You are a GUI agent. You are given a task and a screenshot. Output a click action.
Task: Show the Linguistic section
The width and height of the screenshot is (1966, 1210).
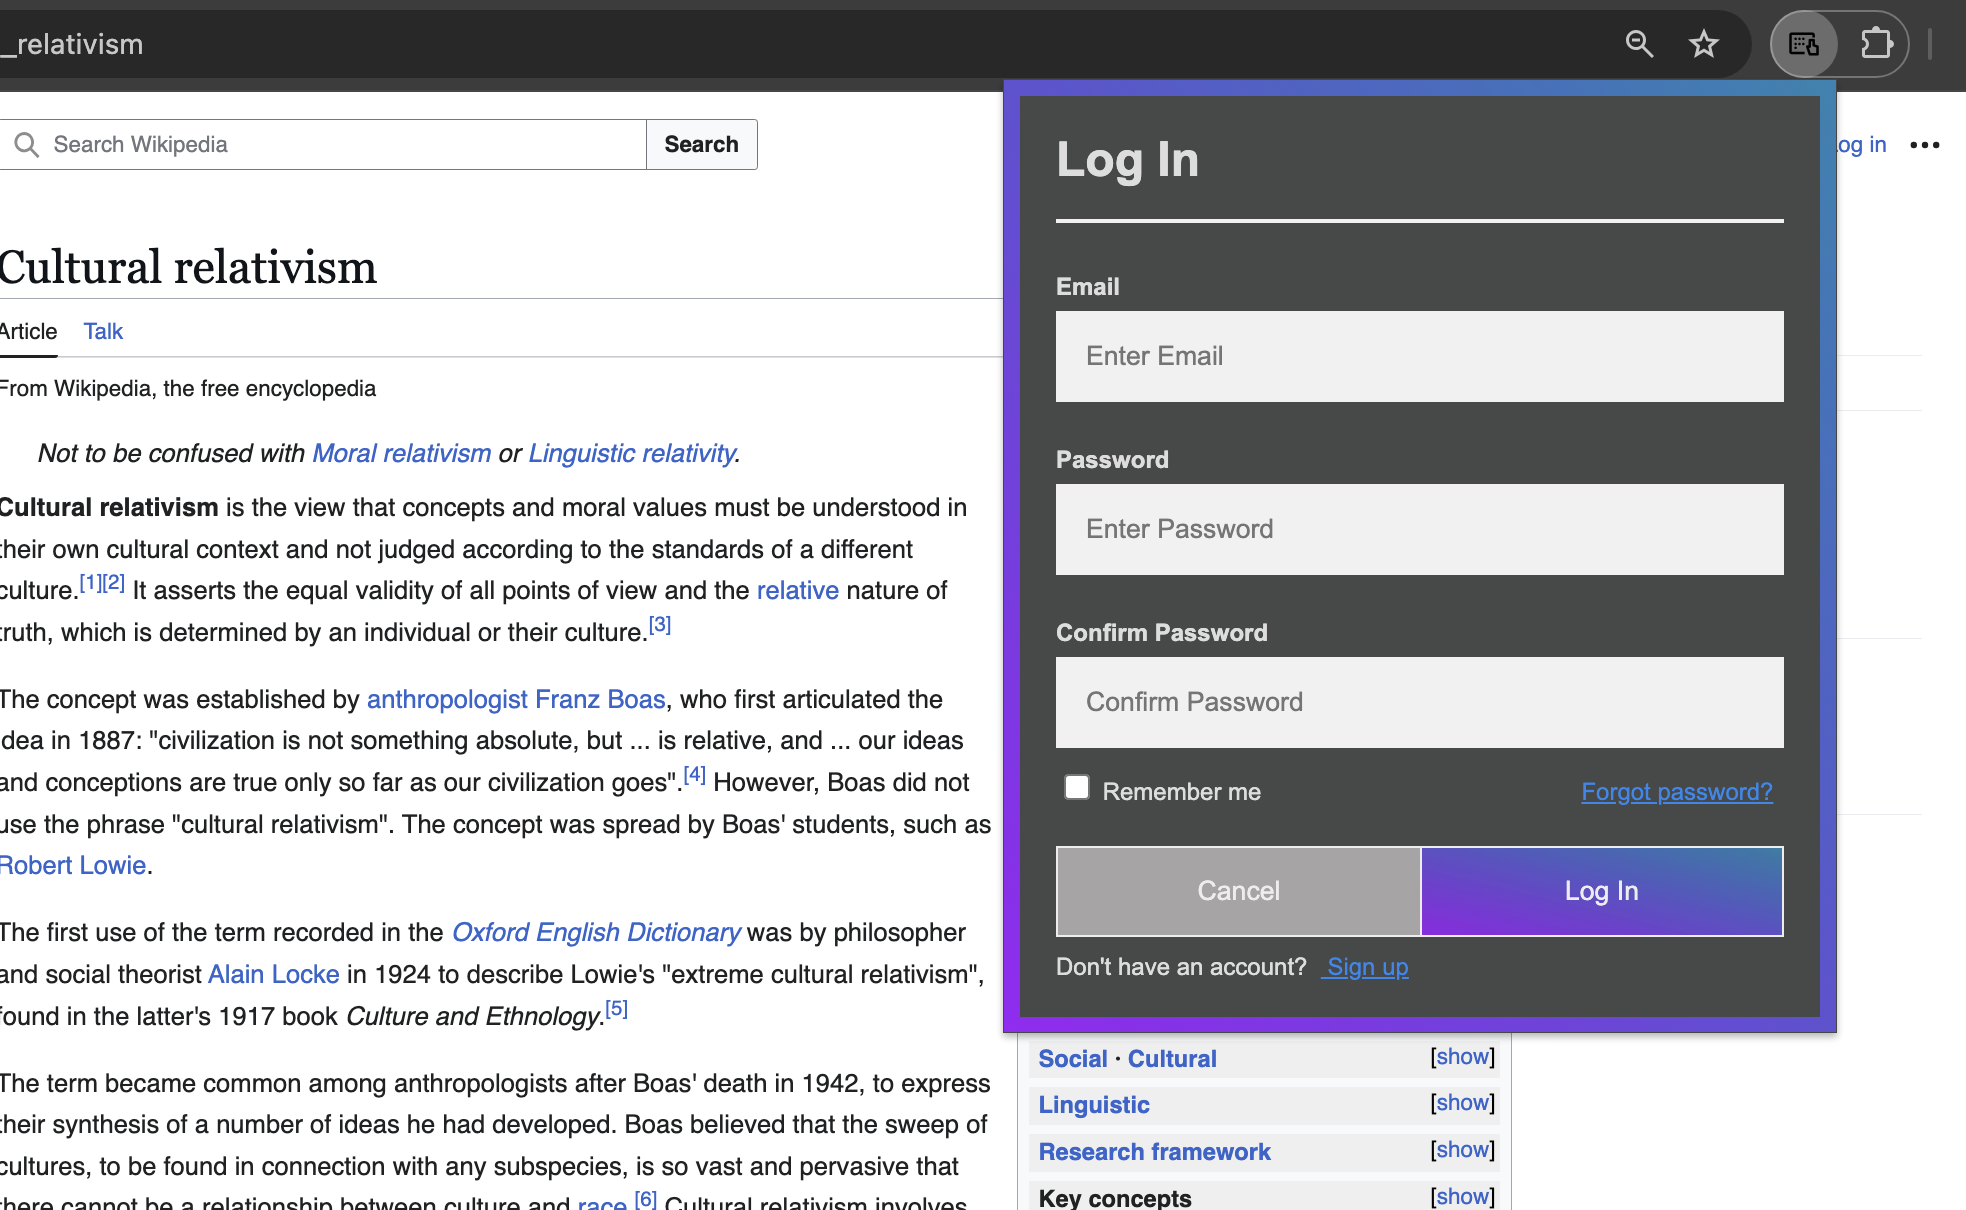coord(1462,1103)
